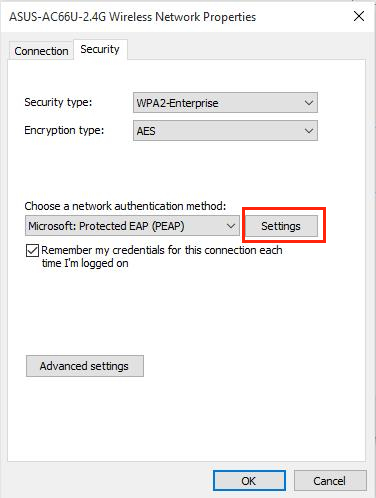Toggle the Remember my credentials checkbox

click(32, 250)
